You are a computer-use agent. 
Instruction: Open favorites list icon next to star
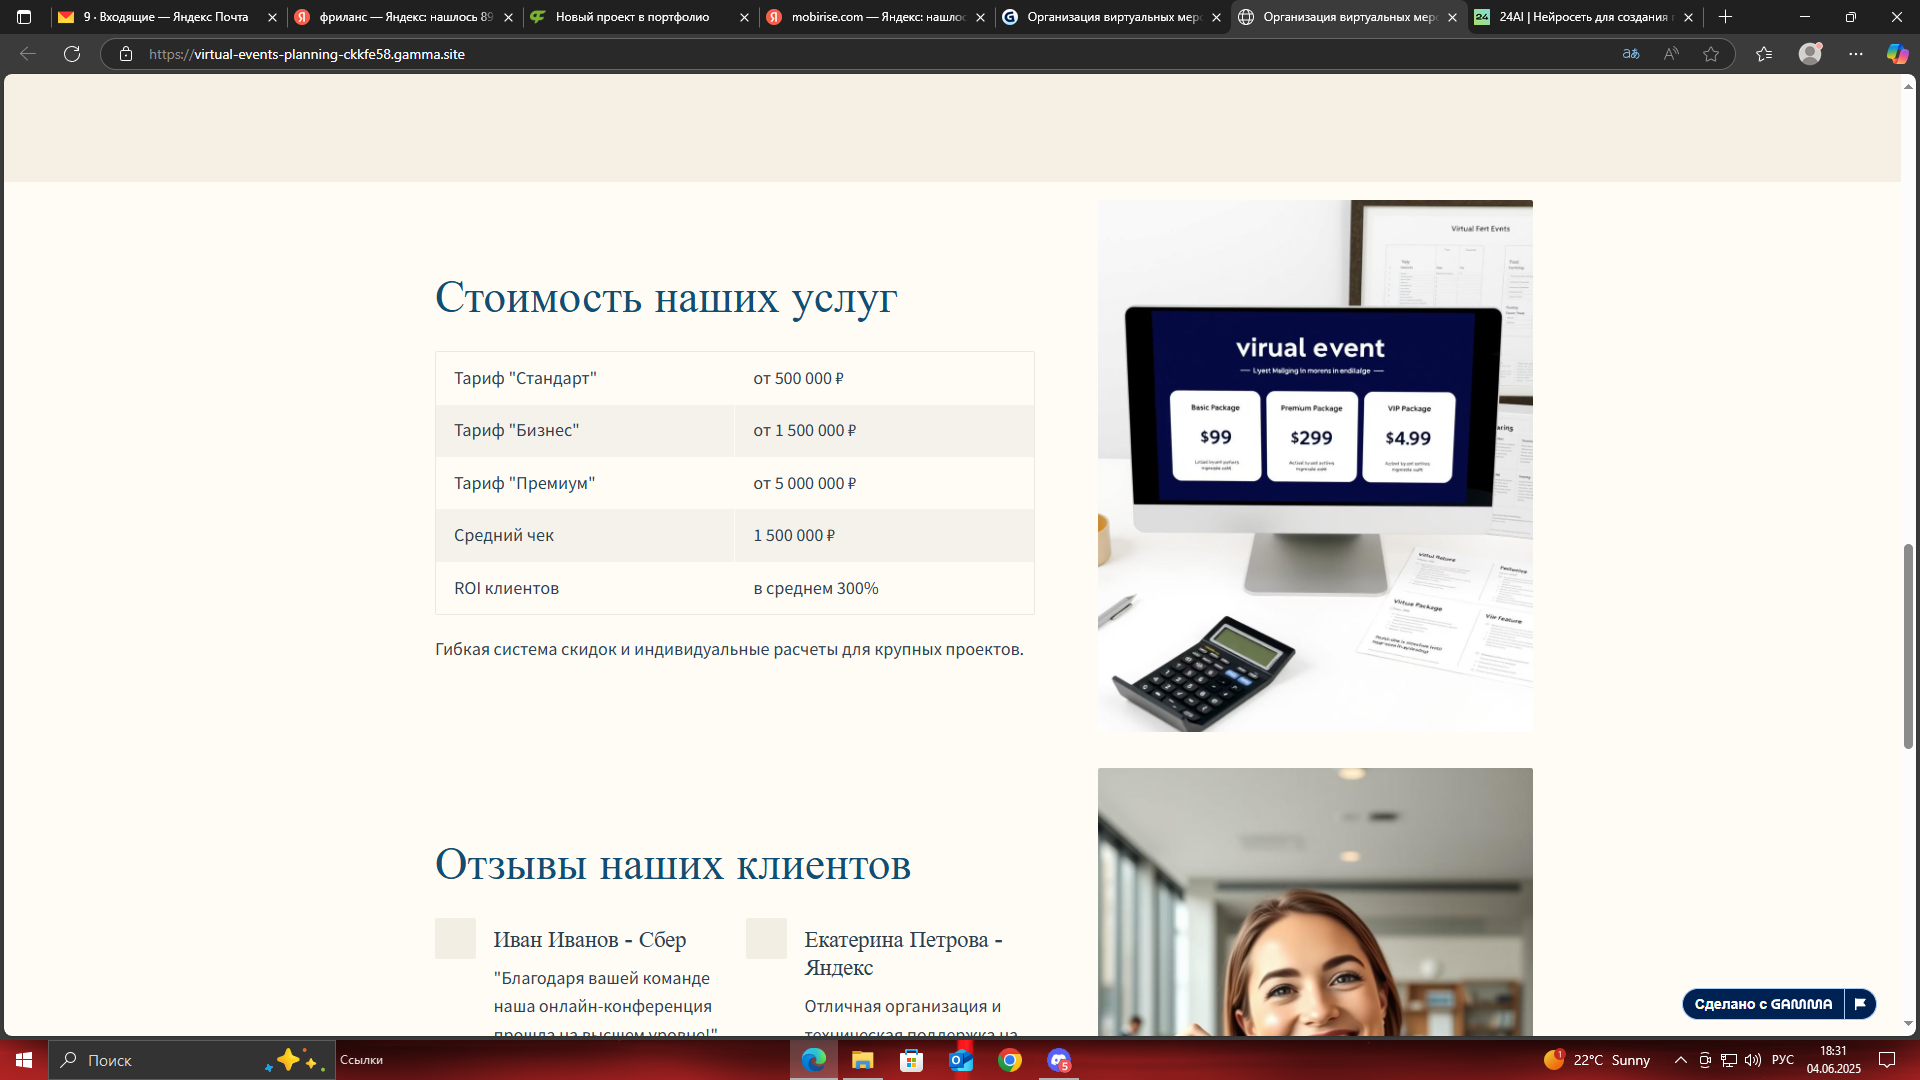[x=1762, y=54]
